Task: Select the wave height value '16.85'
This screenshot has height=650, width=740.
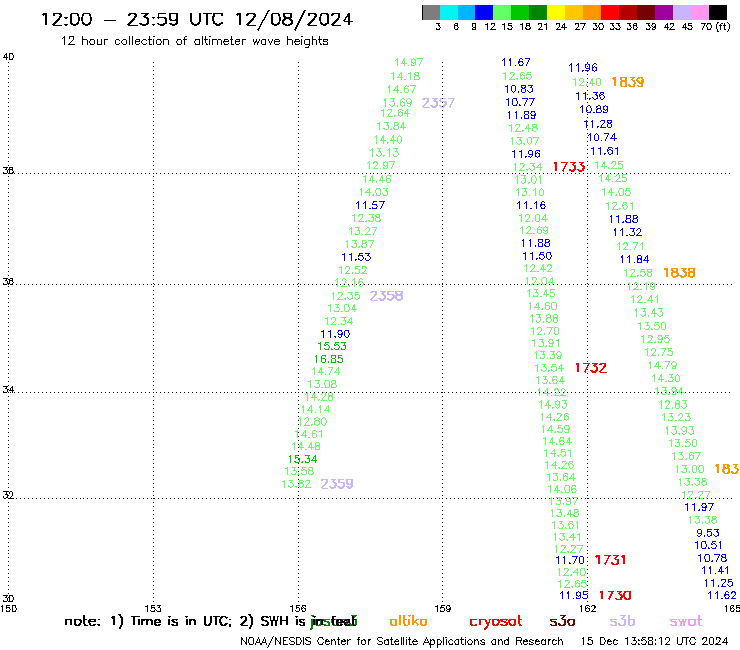Action: (328, 359)
